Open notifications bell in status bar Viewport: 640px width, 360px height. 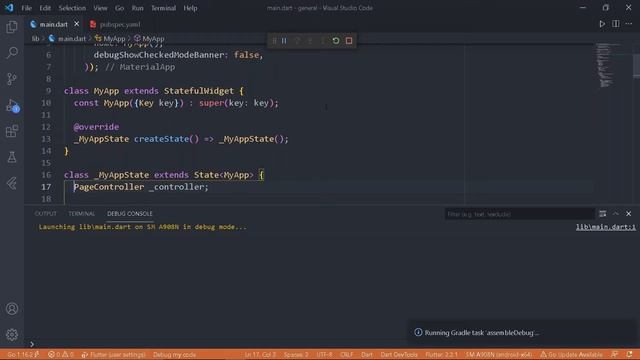coord(629,355)
